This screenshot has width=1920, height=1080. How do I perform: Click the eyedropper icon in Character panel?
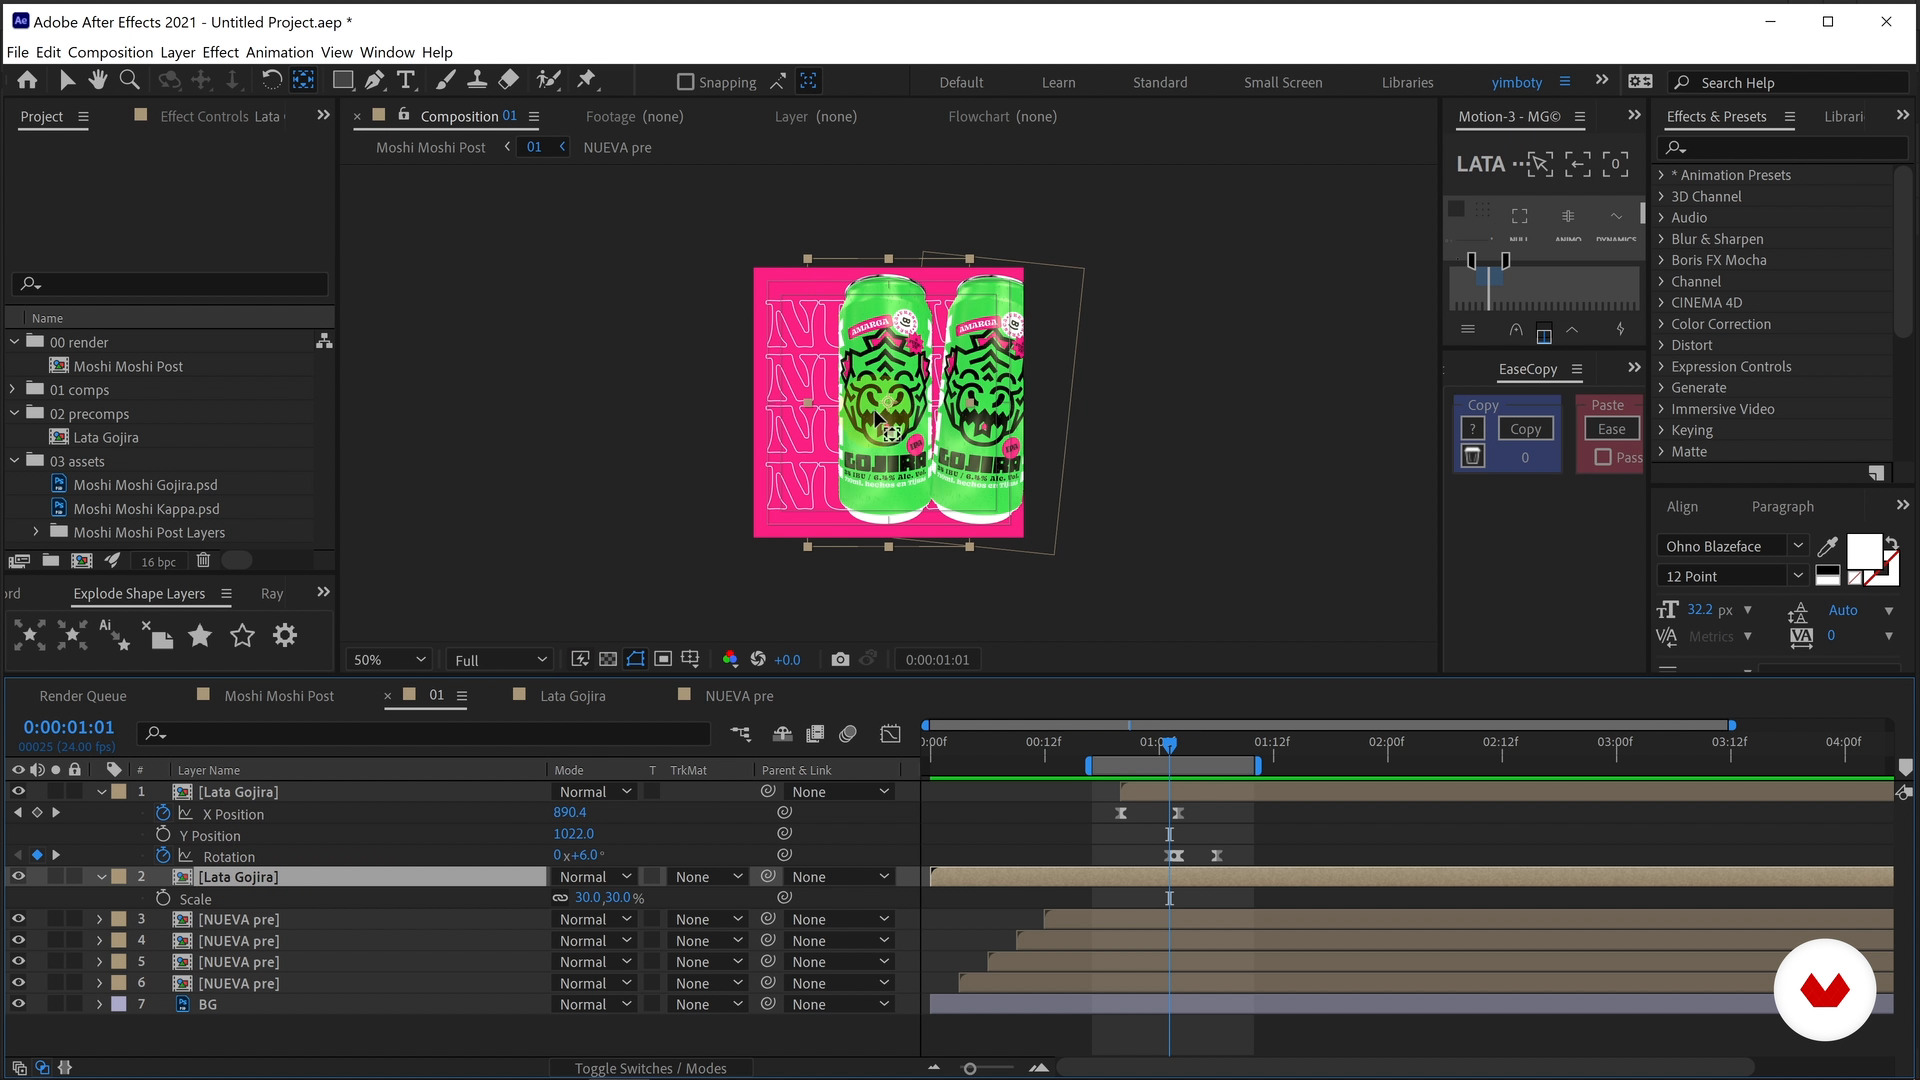[1827, 547]
